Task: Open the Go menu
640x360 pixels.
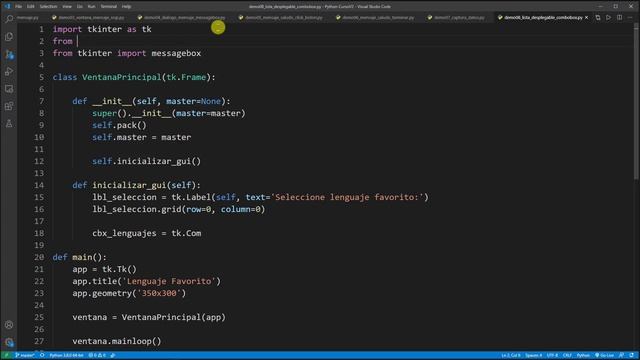Action: click(80, 7)
